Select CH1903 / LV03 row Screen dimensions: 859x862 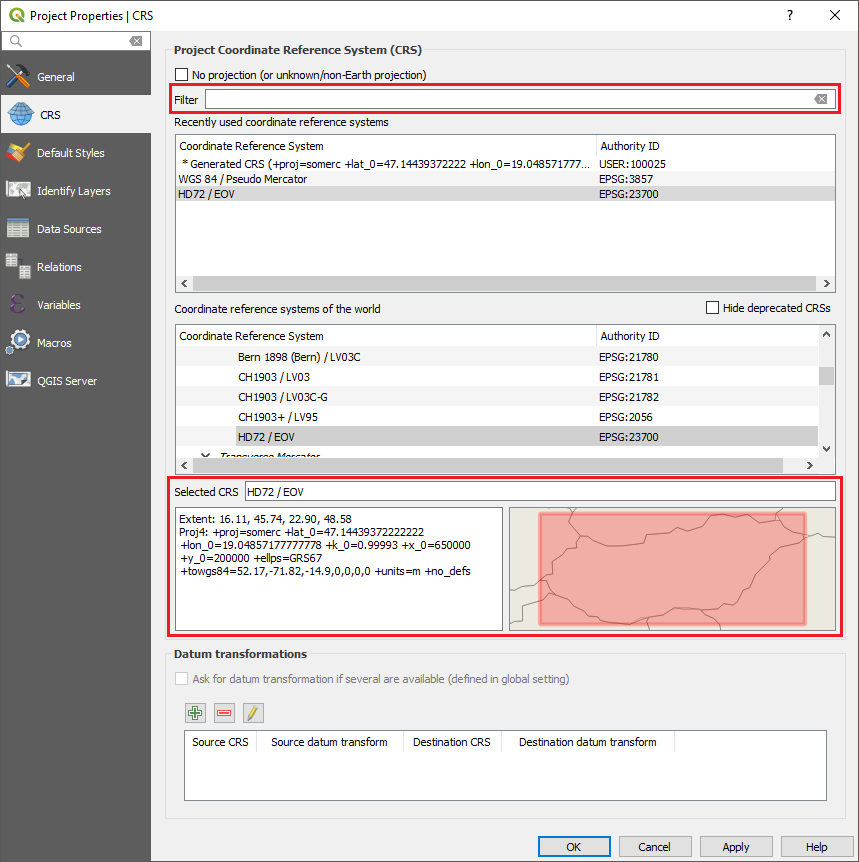click(x=497, y=377)
